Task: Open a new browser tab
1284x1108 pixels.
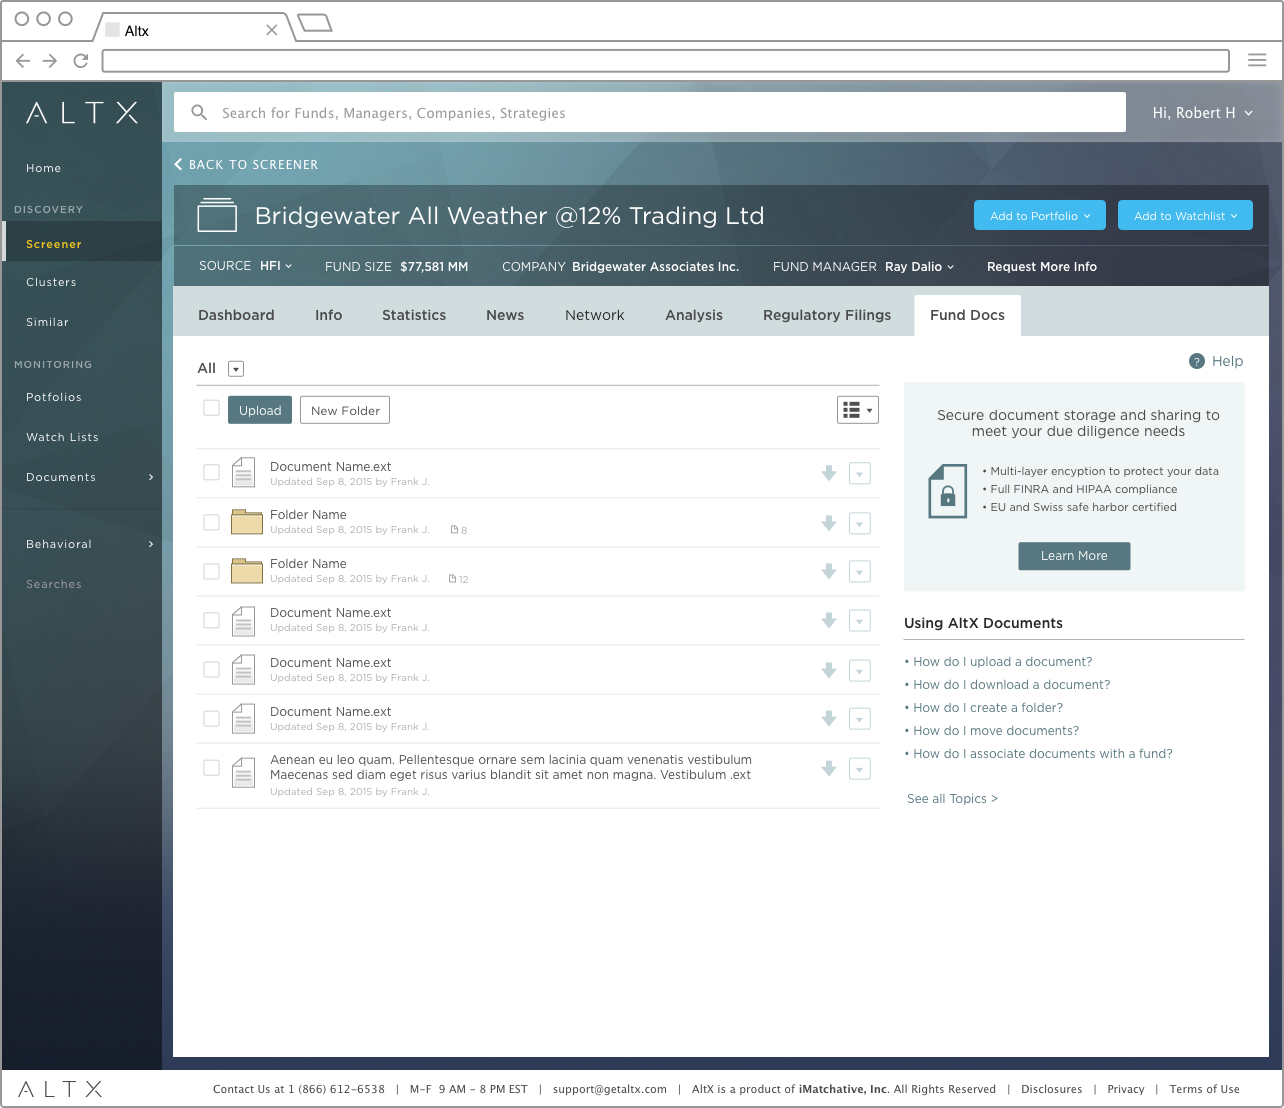Action: pyautogui.click(x=315, y=23)
